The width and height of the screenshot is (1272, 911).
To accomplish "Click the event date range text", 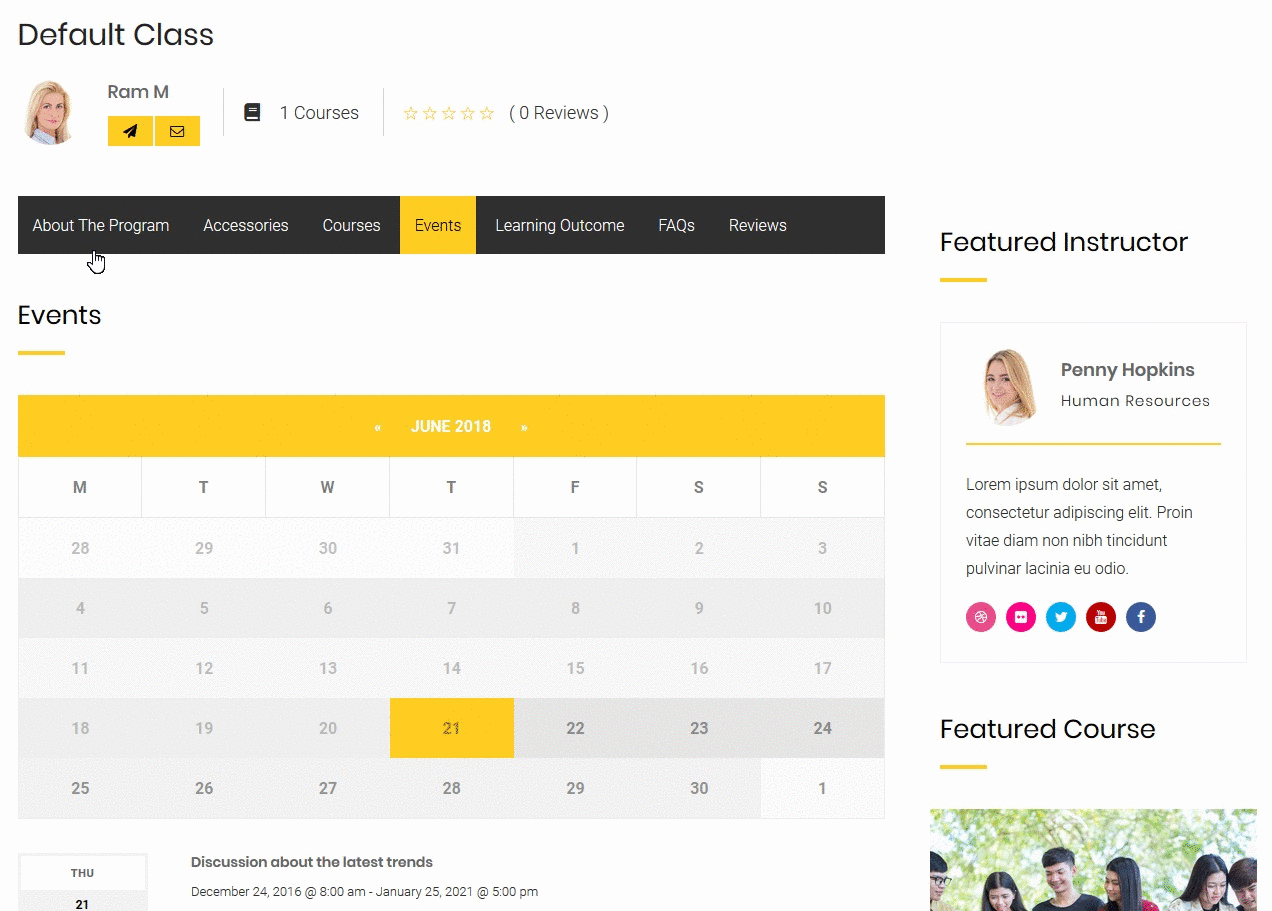I will coord(364,892).
